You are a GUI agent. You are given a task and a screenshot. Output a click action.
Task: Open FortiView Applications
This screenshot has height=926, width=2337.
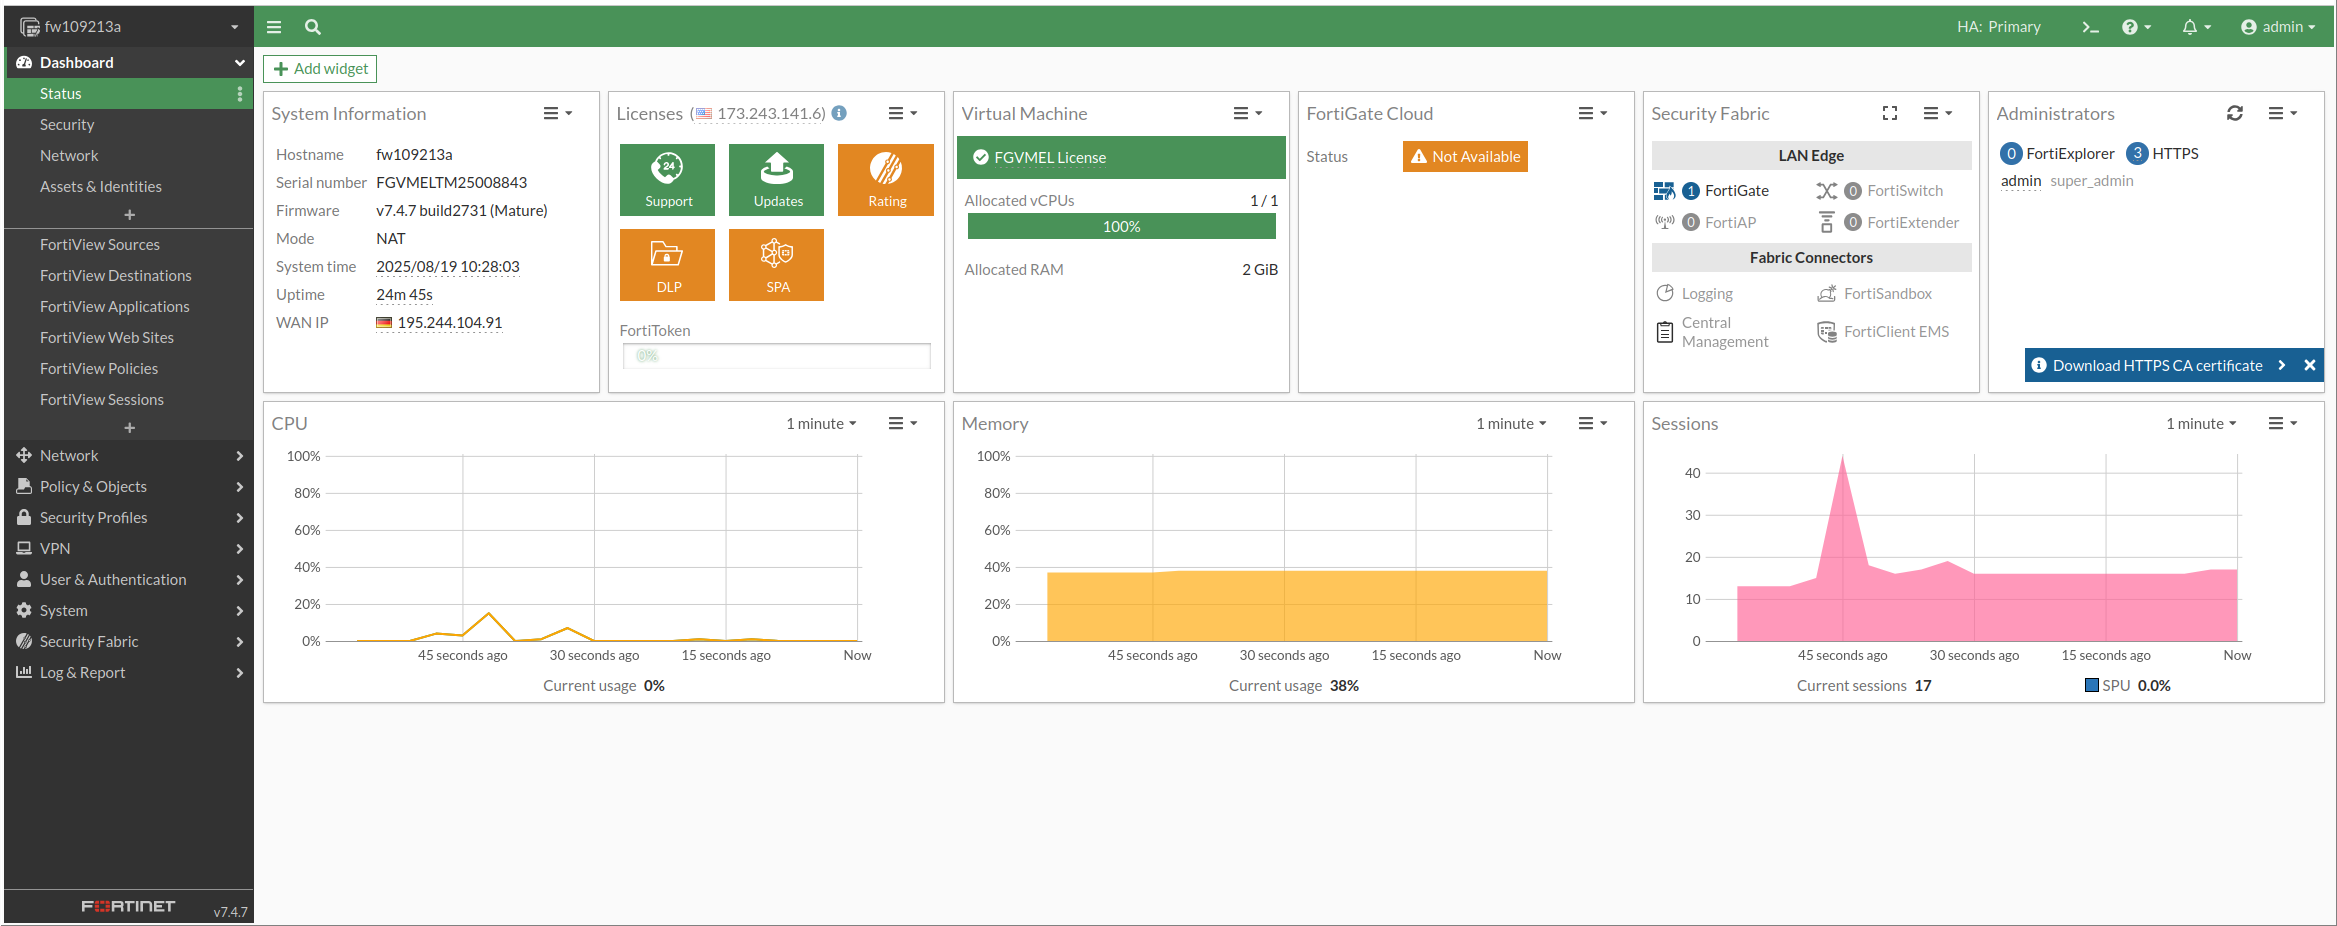click(x=129, y=306)
